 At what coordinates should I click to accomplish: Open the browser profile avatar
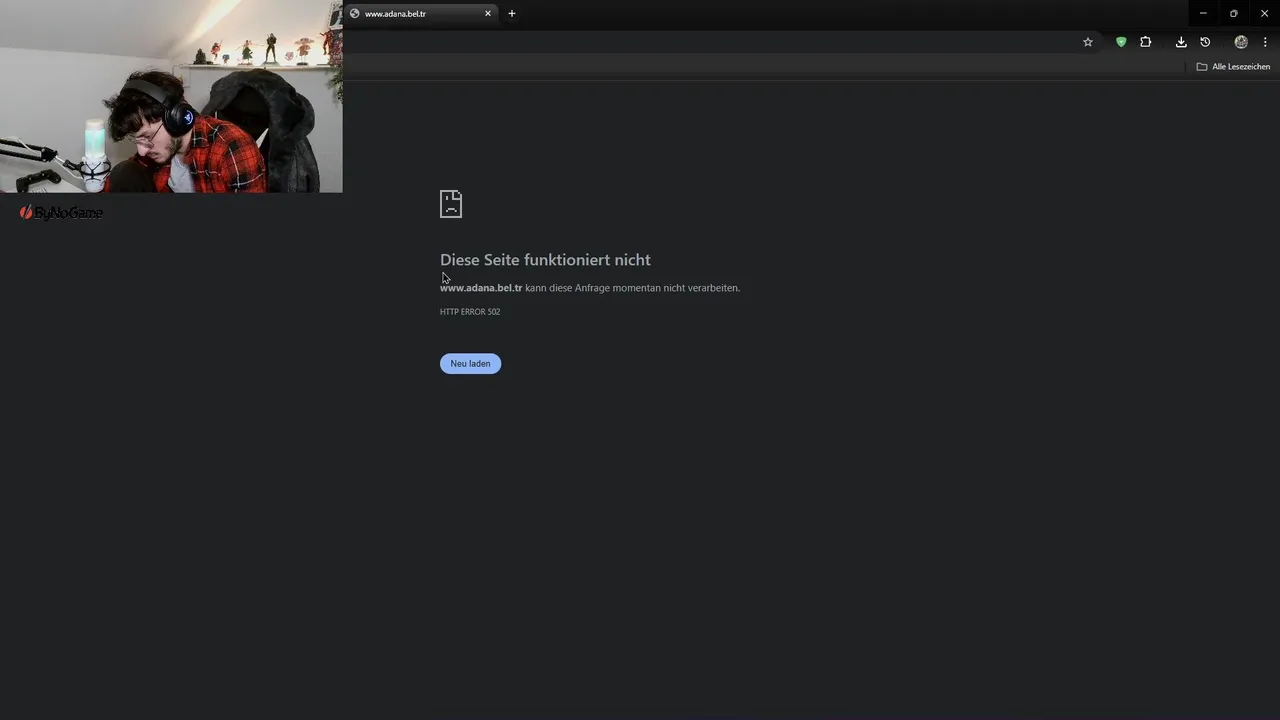[x=1241, y=42]
